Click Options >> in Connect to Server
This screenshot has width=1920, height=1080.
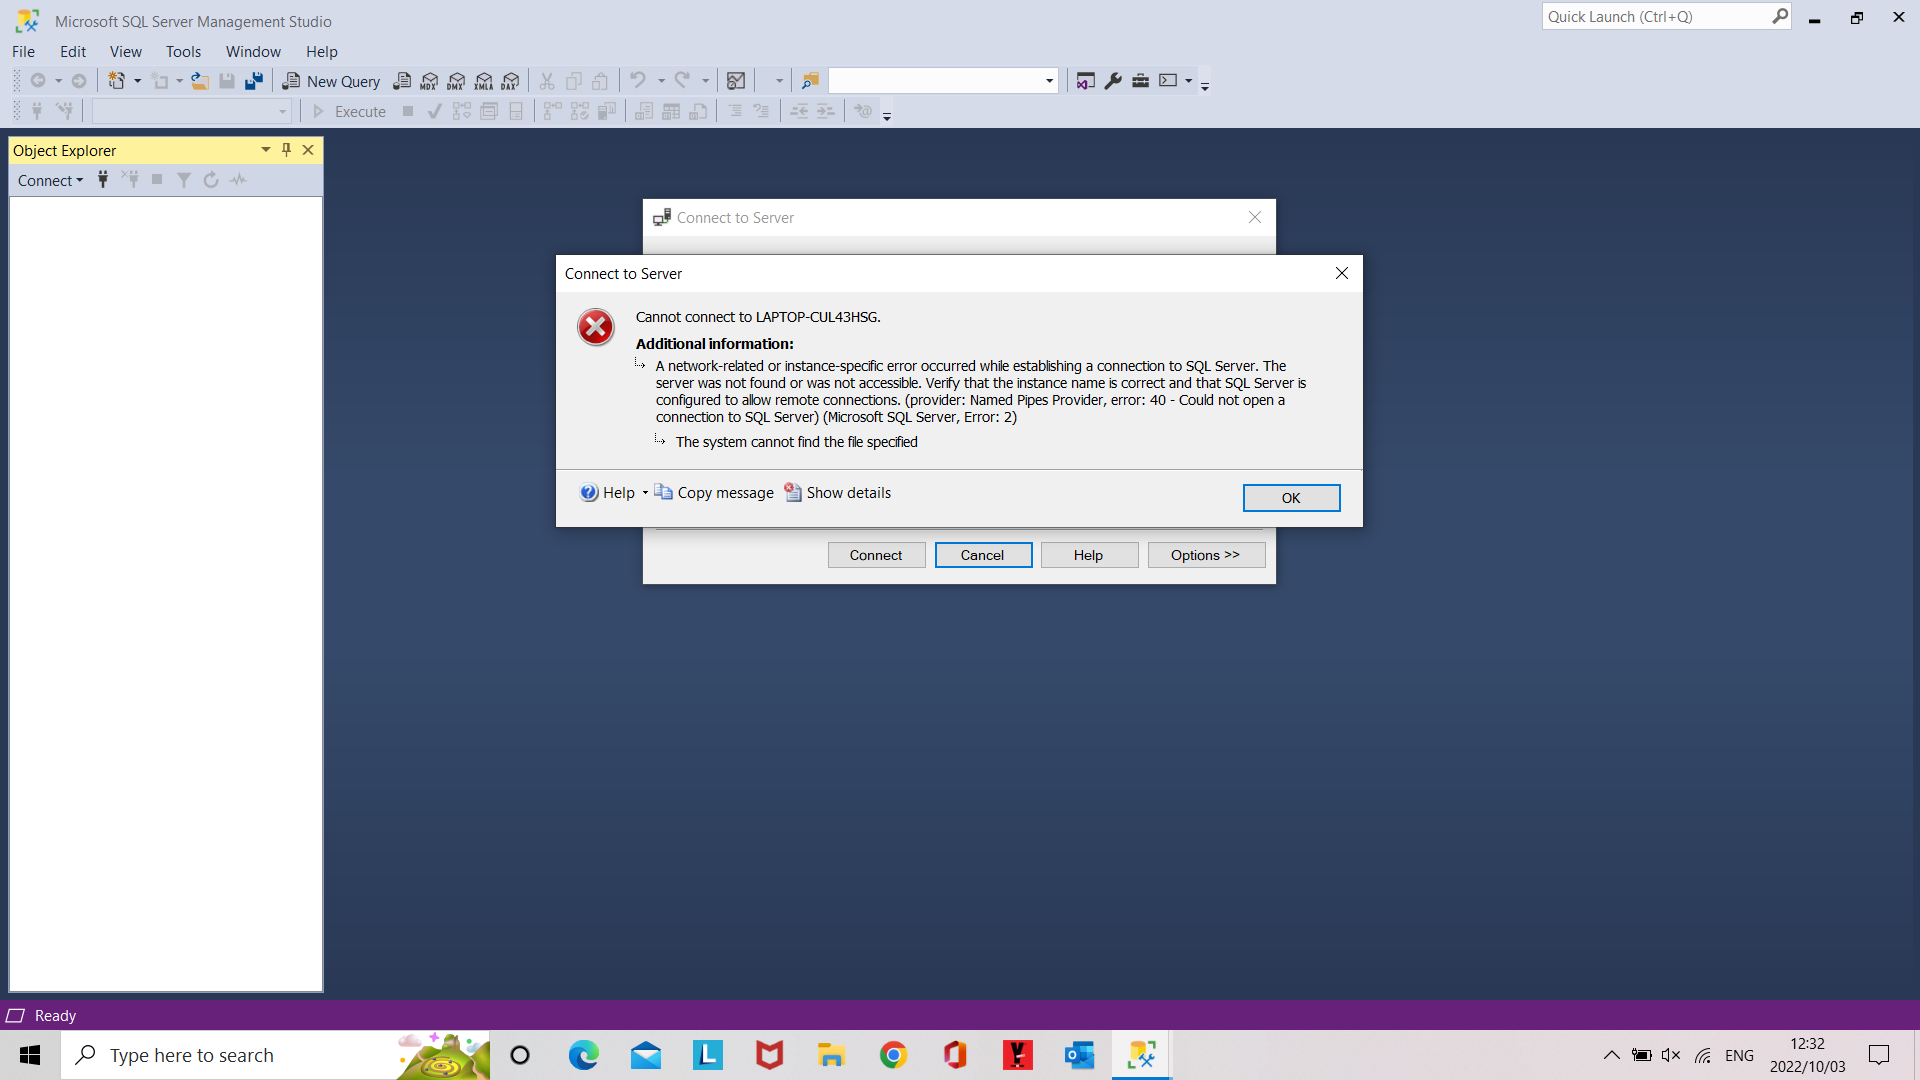coord(1205,554)
